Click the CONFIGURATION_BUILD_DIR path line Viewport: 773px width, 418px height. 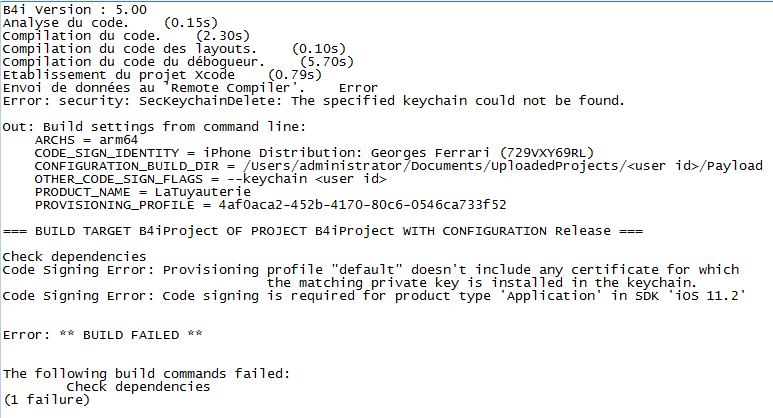[398, 165]
